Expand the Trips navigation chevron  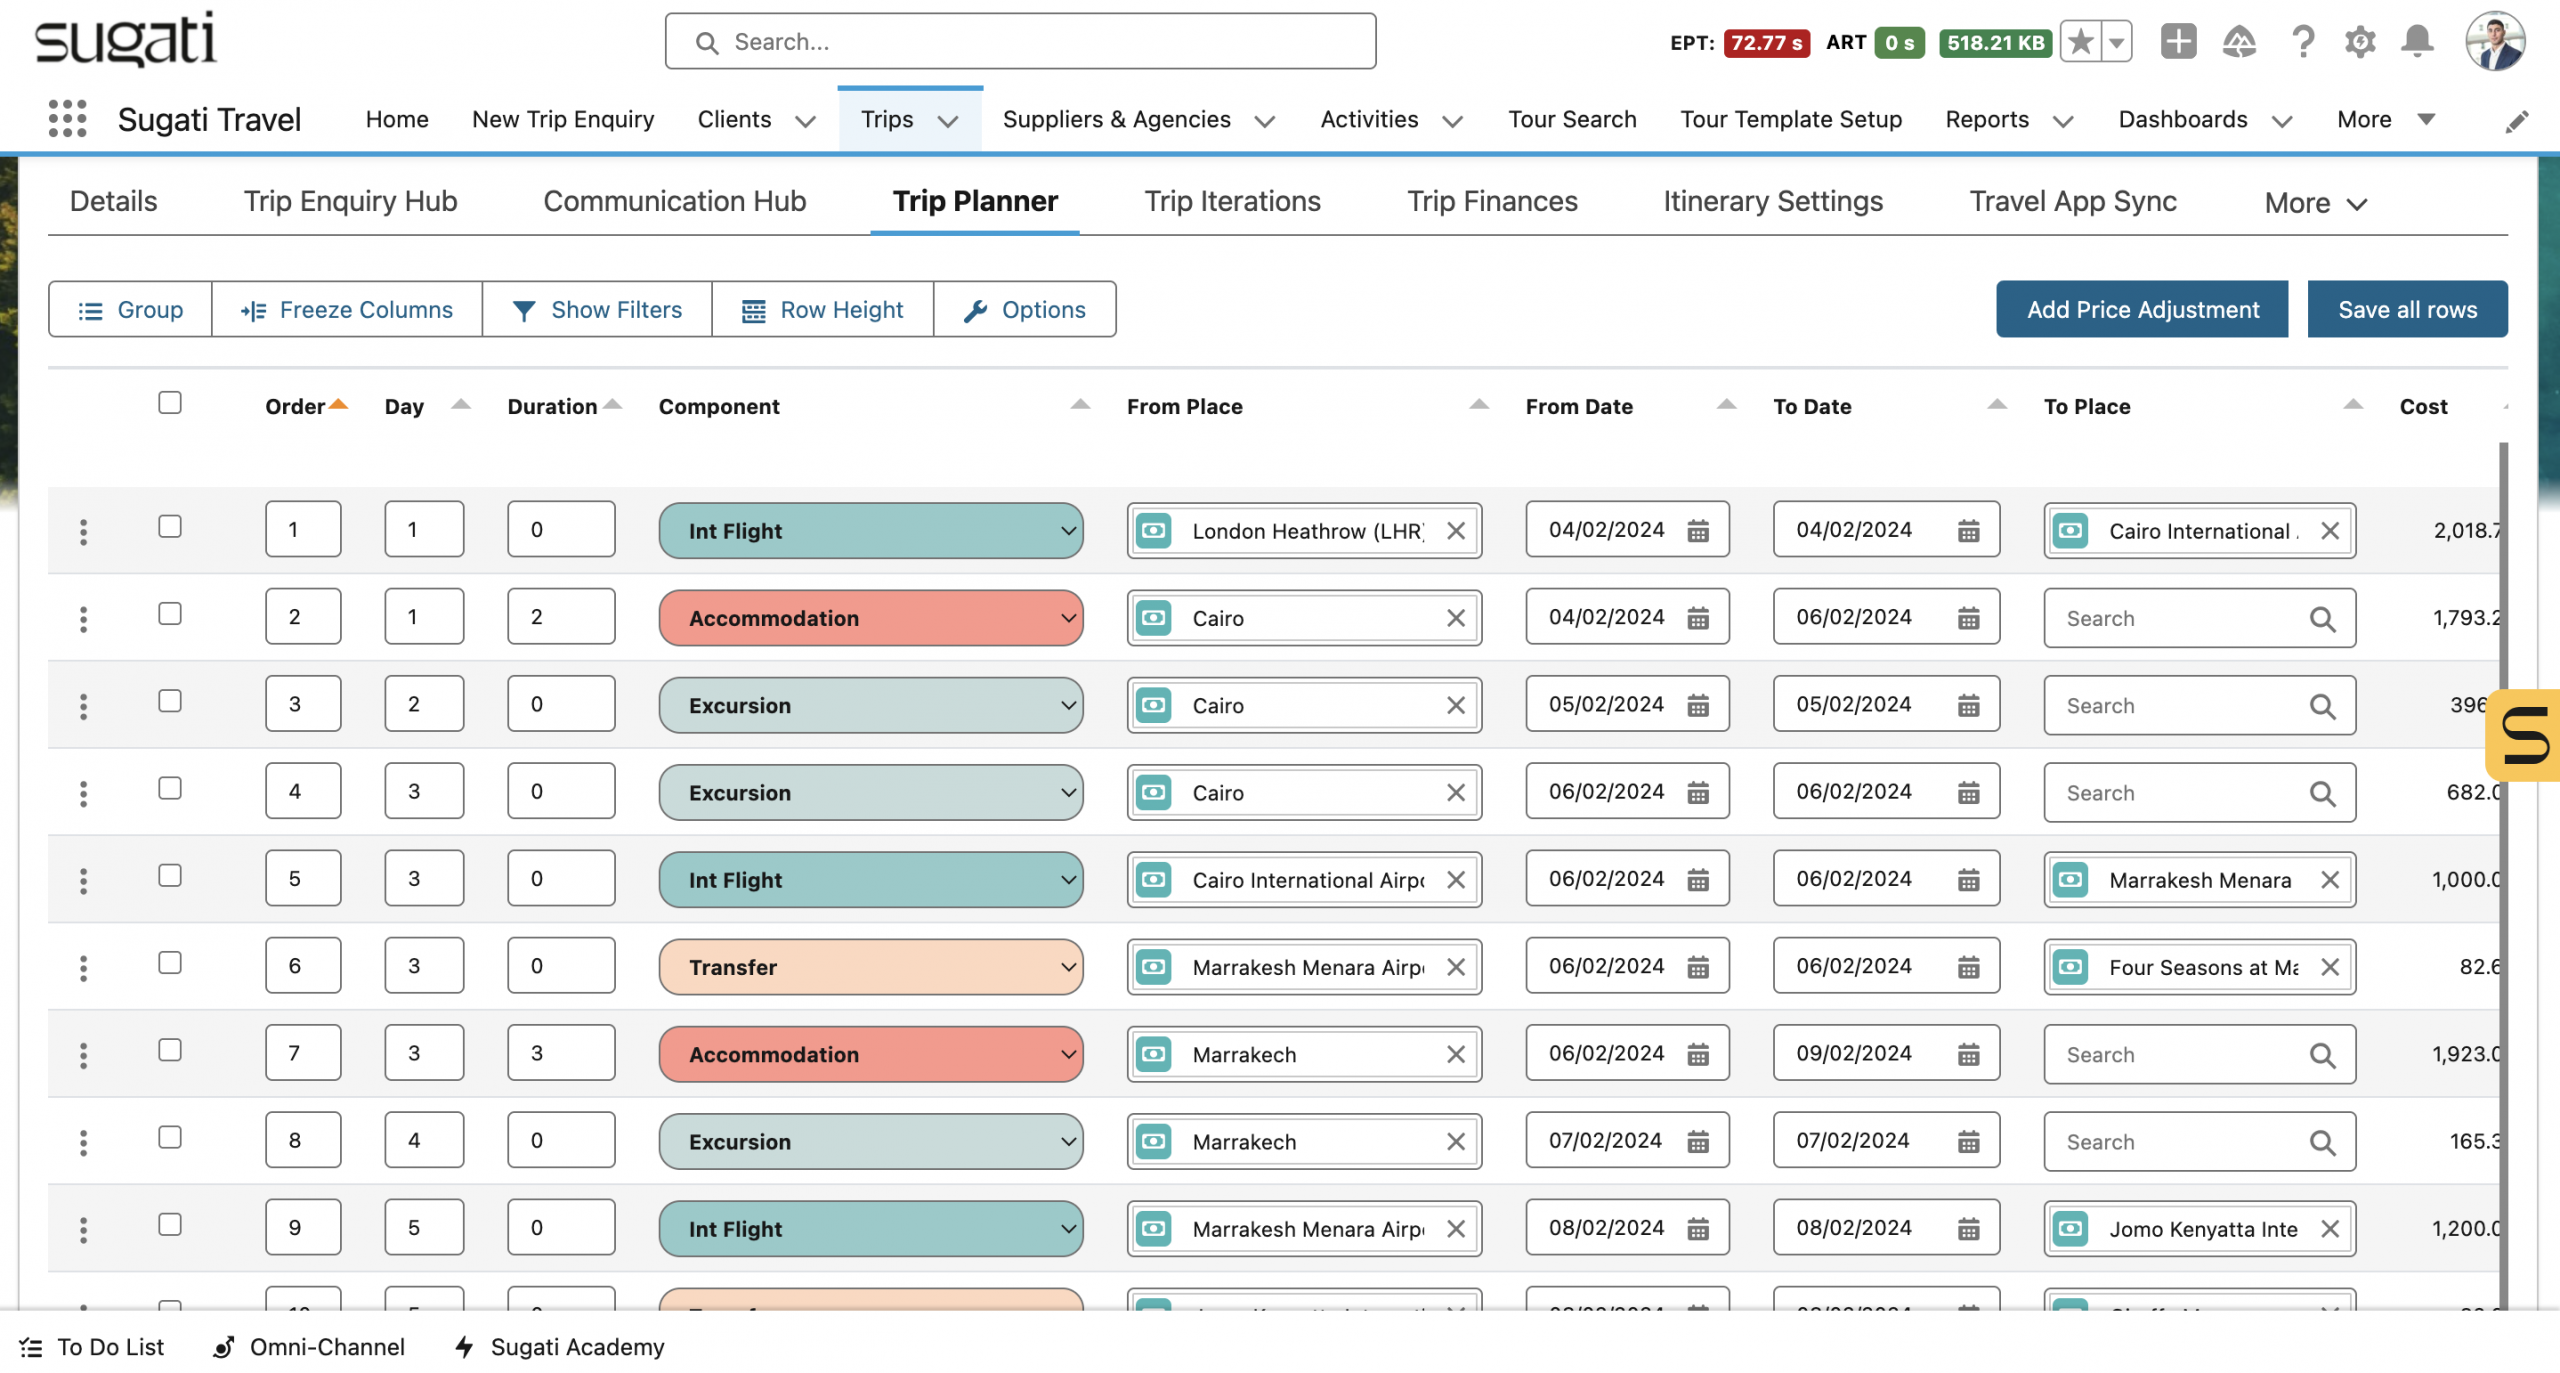(947, 121)
